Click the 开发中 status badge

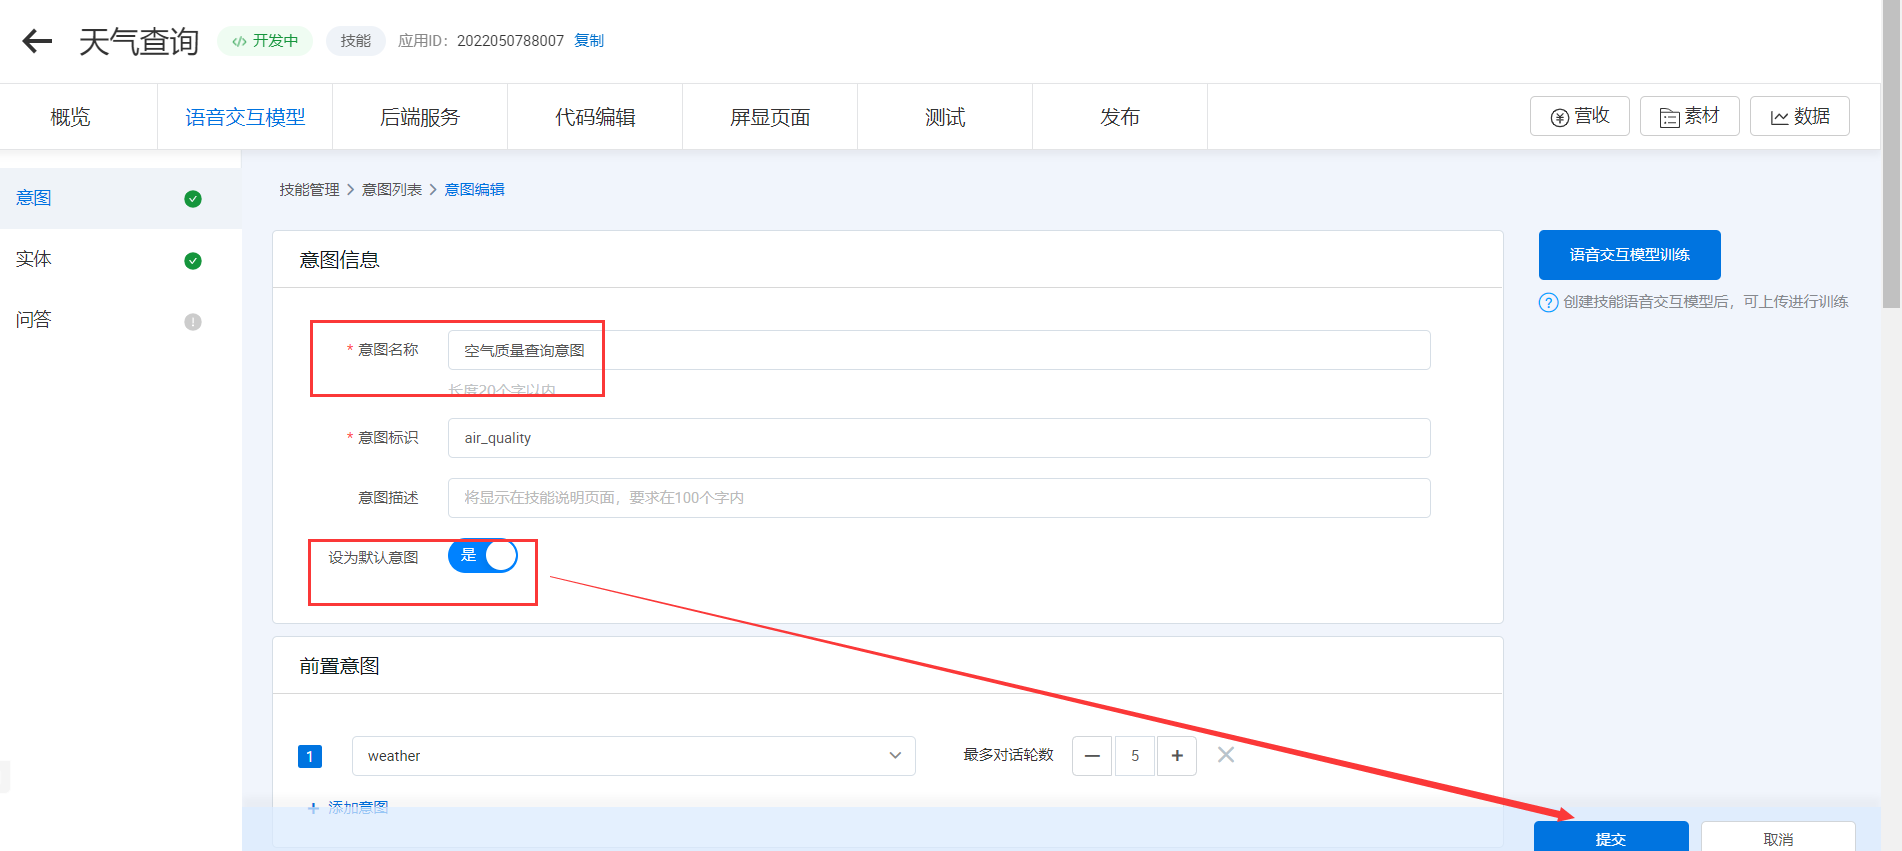[x=266, y=41]
